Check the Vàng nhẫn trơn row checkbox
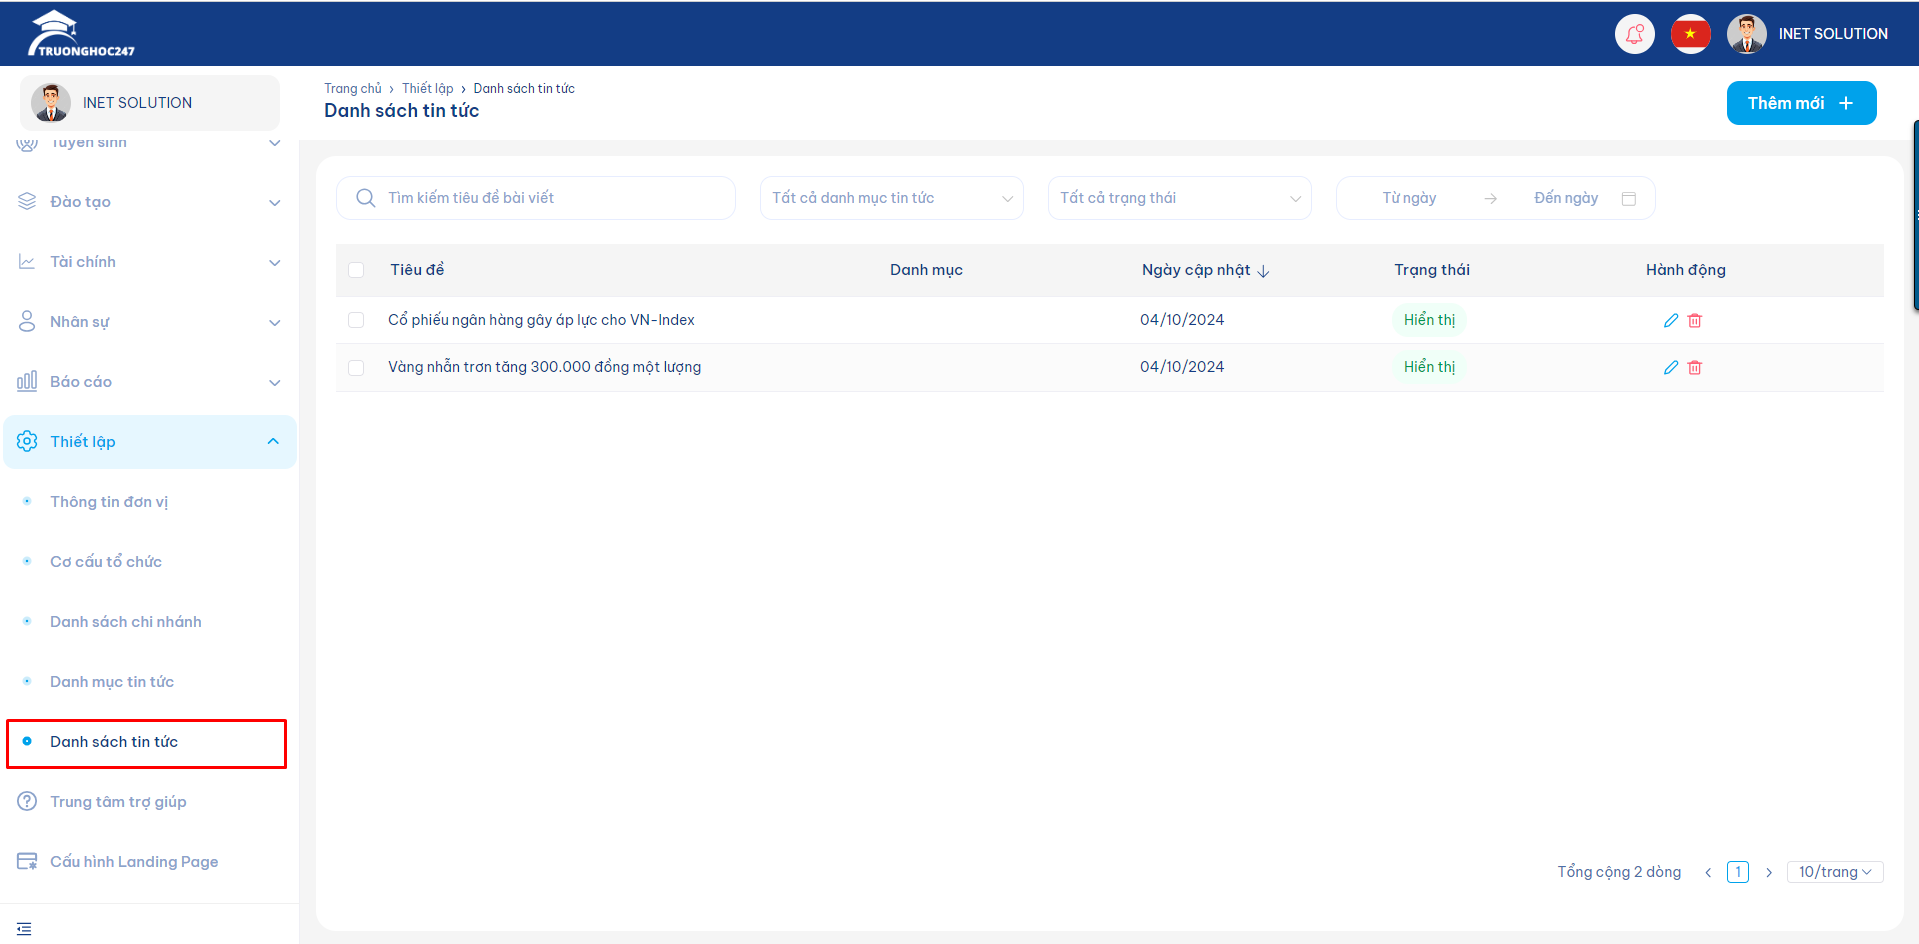 [x=356, y=367]
